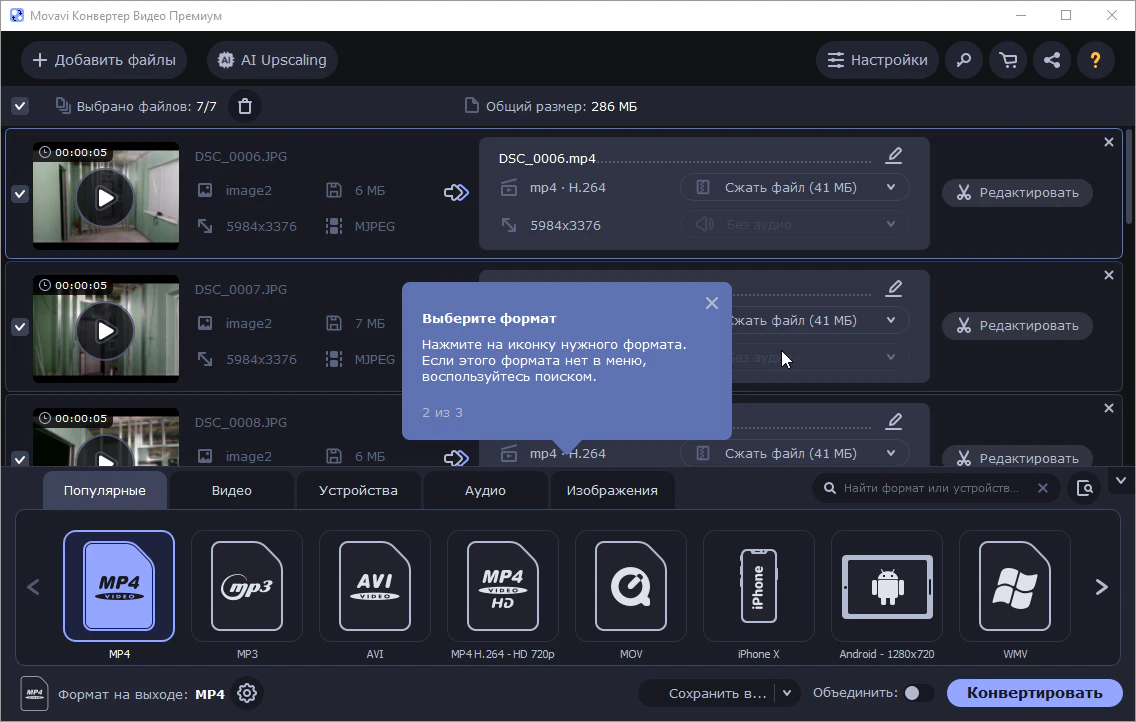
Task: Expand compress file dropdown for DSC_0006
Action: click(x=890, y=187)
